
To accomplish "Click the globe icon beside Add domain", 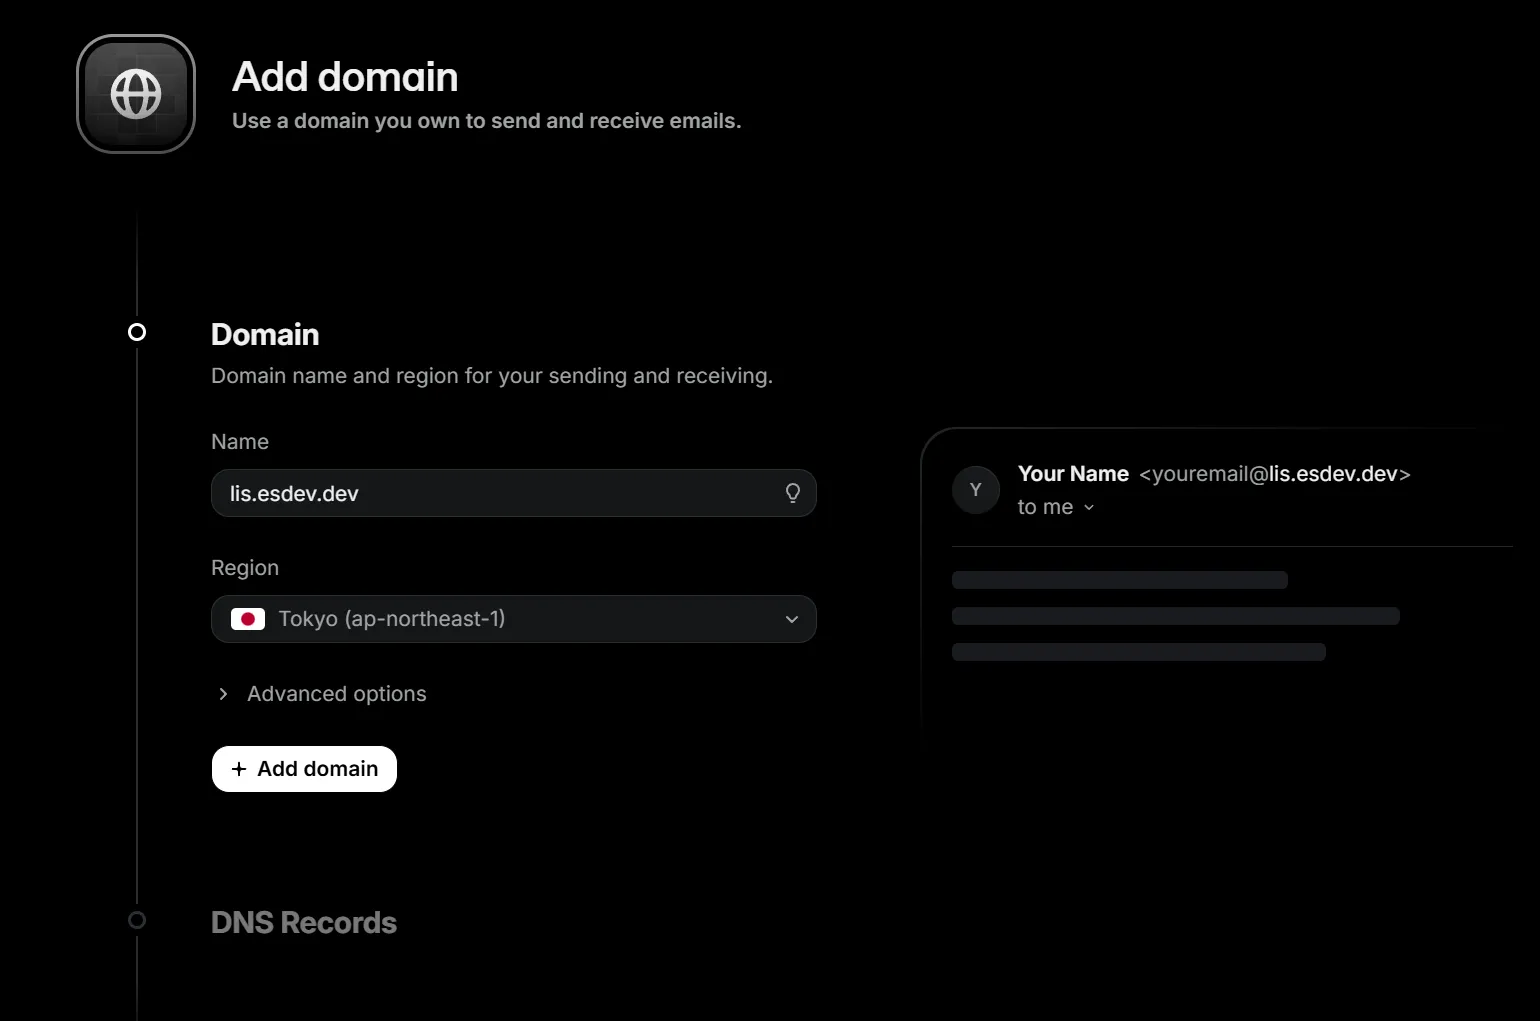I will [136, 94].
